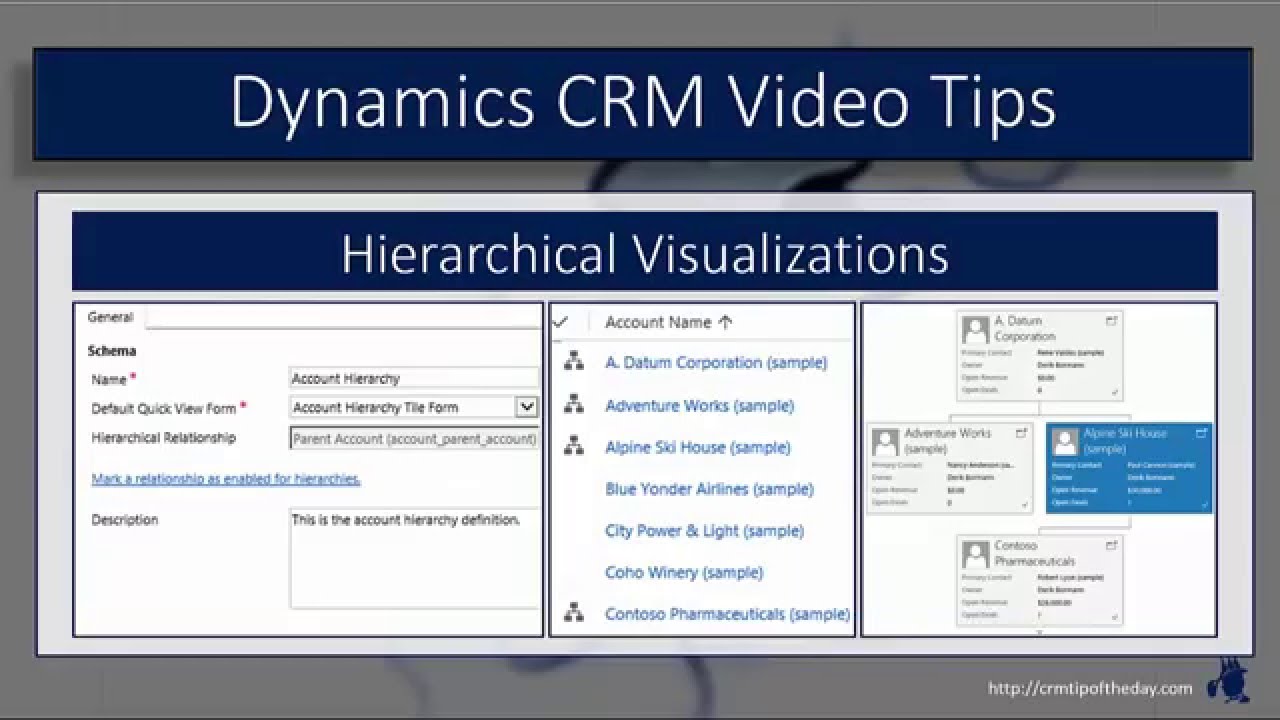
Task: Click sort ascending arrow next to Account Name
Action: point(726,322)
